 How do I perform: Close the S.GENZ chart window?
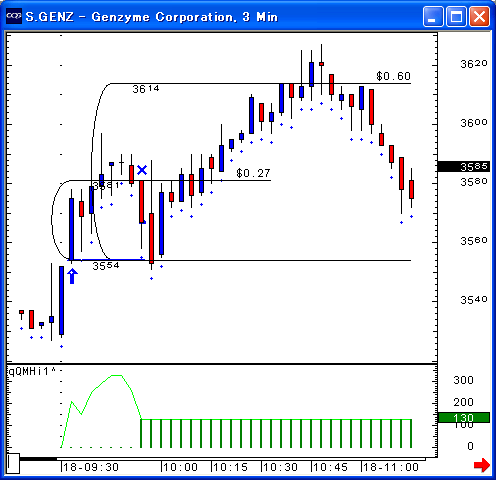[x=479, y=16]
